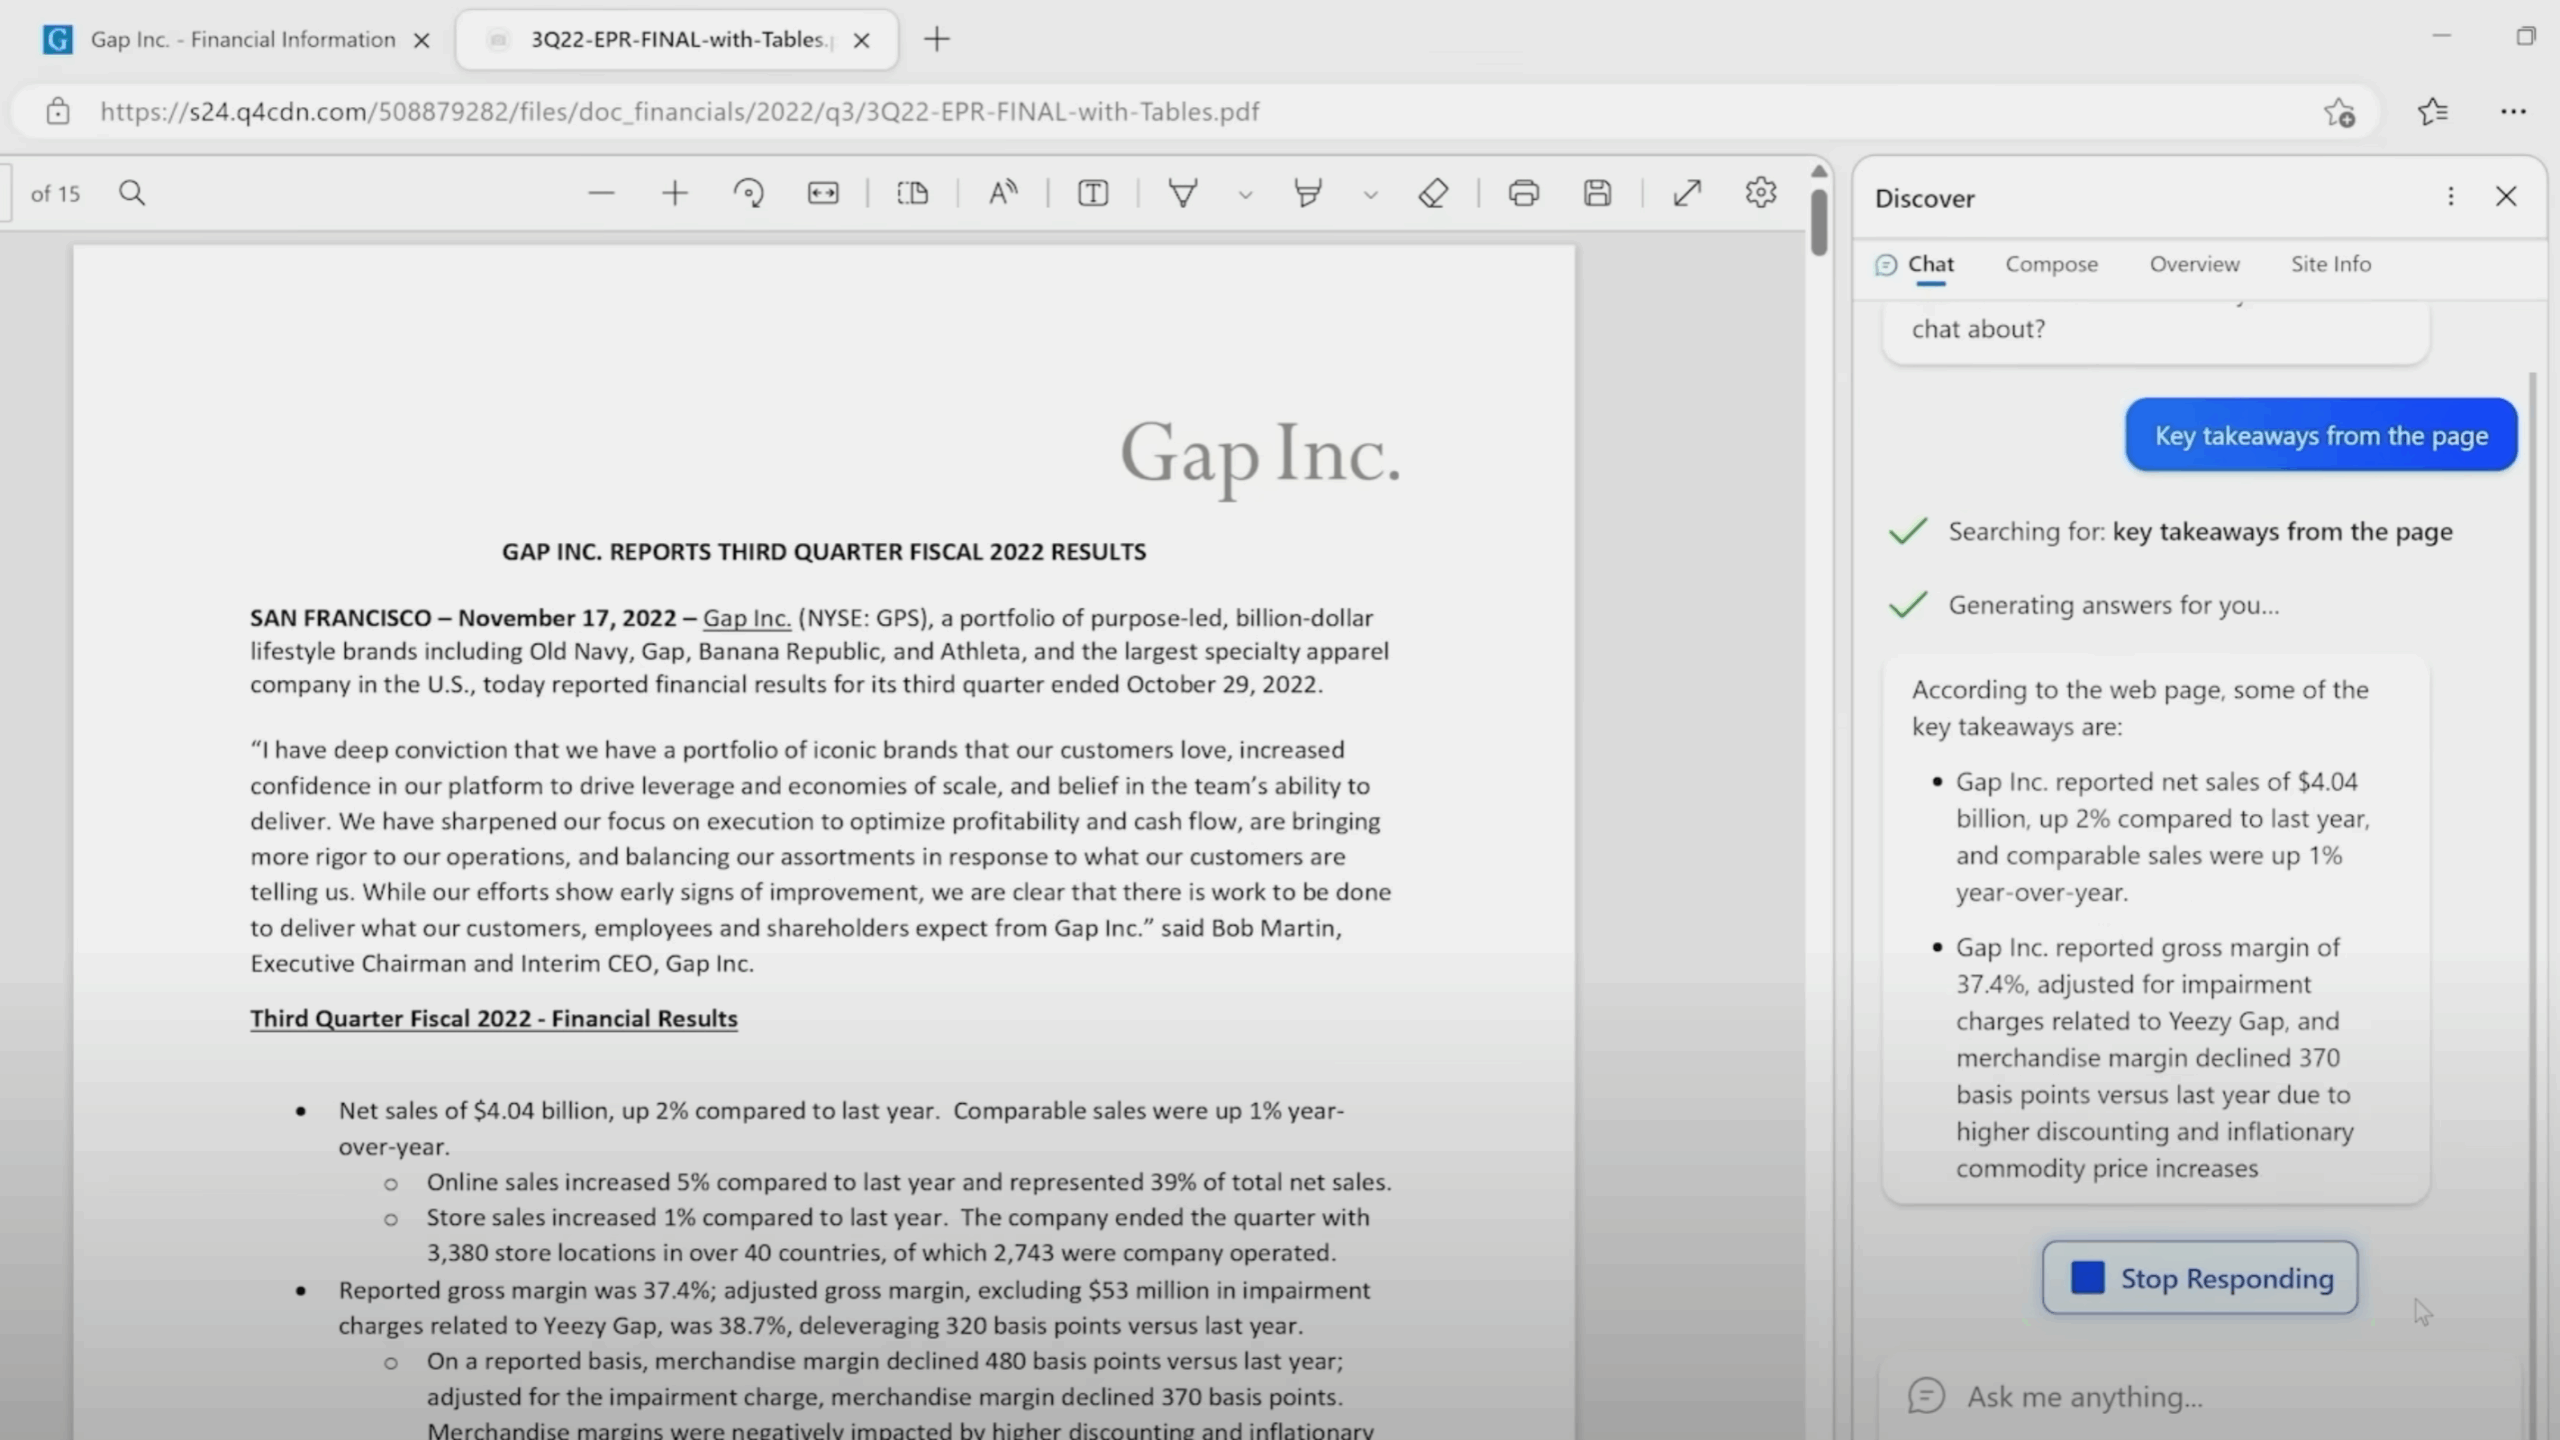View site security lock info
This screenshot has width=2560, height=1440.
[58, 111]
